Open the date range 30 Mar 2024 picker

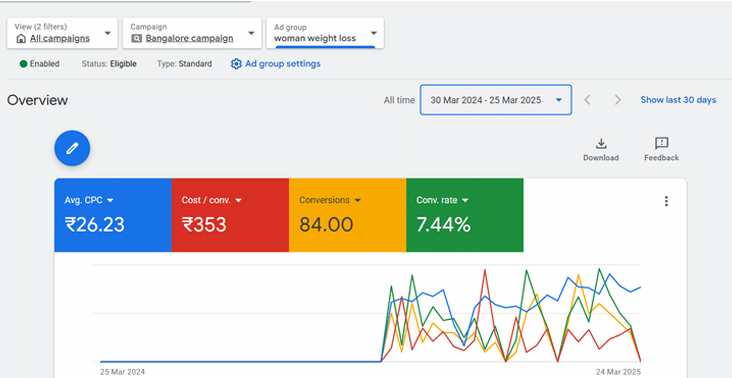[x=496, y=100]
